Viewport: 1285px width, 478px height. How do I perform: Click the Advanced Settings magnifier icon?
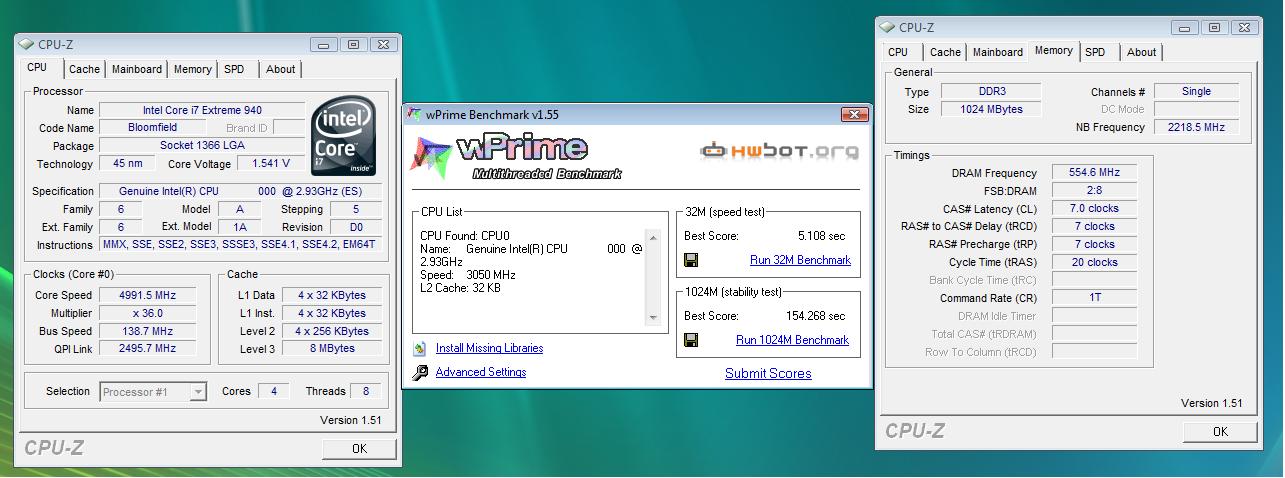[419, 372]
